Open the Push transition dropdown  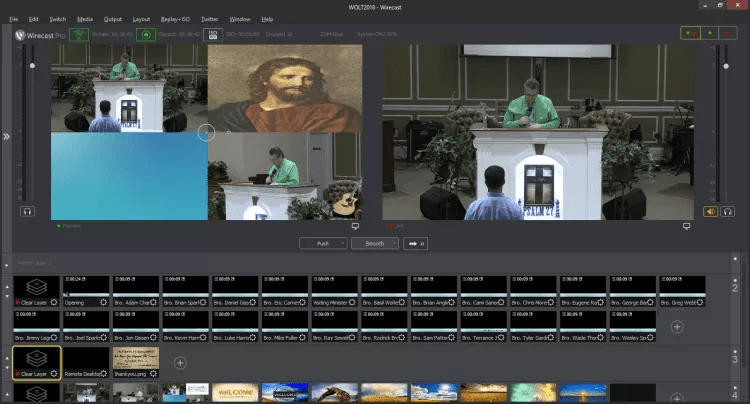pos(323,243)
